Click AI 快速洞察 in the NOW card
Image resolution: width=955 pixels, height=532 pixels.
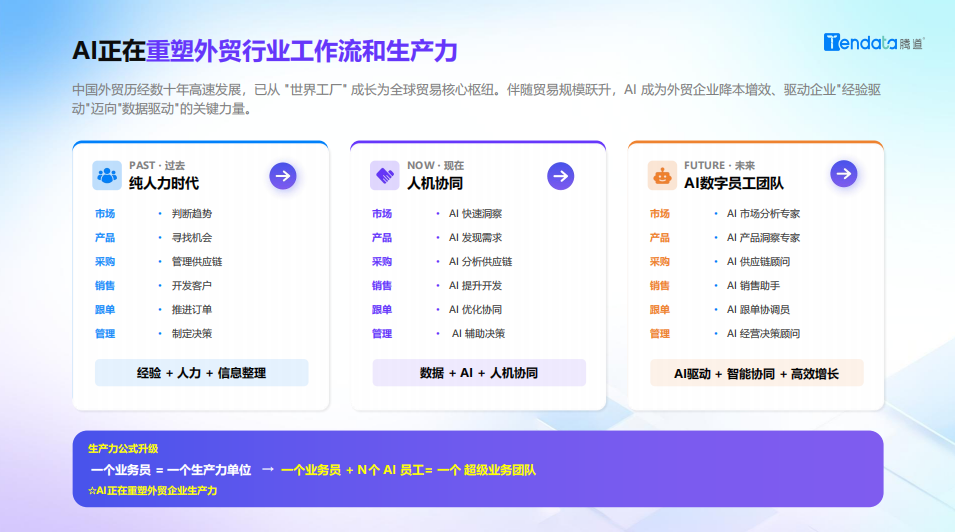click(476, 214)
